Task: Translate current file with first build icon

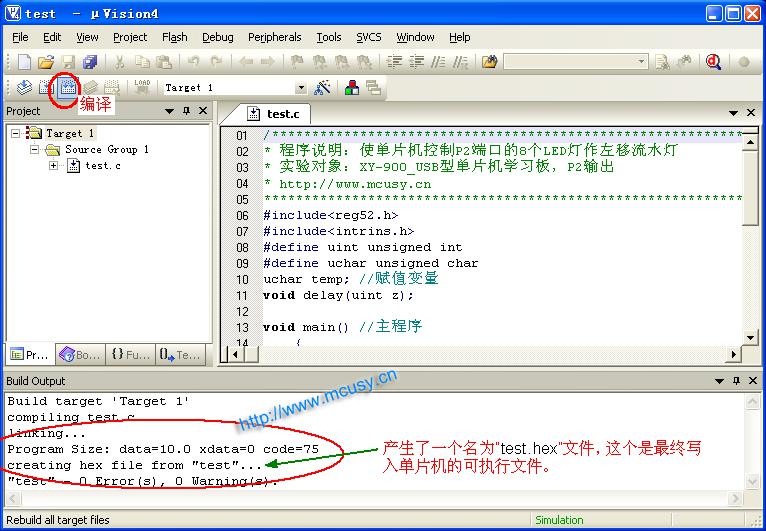Action: tap(24, 87)
